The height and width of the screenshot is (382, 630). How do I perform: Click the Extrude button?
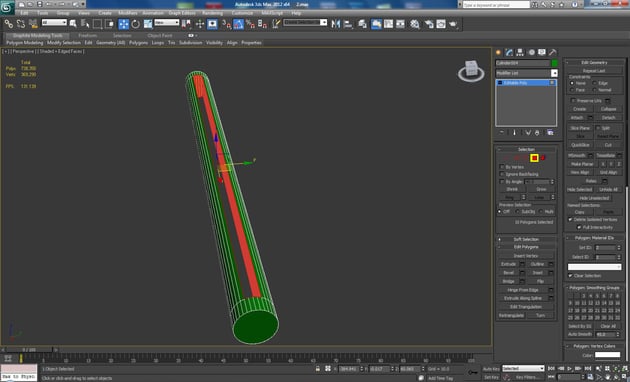pyautogui.click(x=509, y=264)
